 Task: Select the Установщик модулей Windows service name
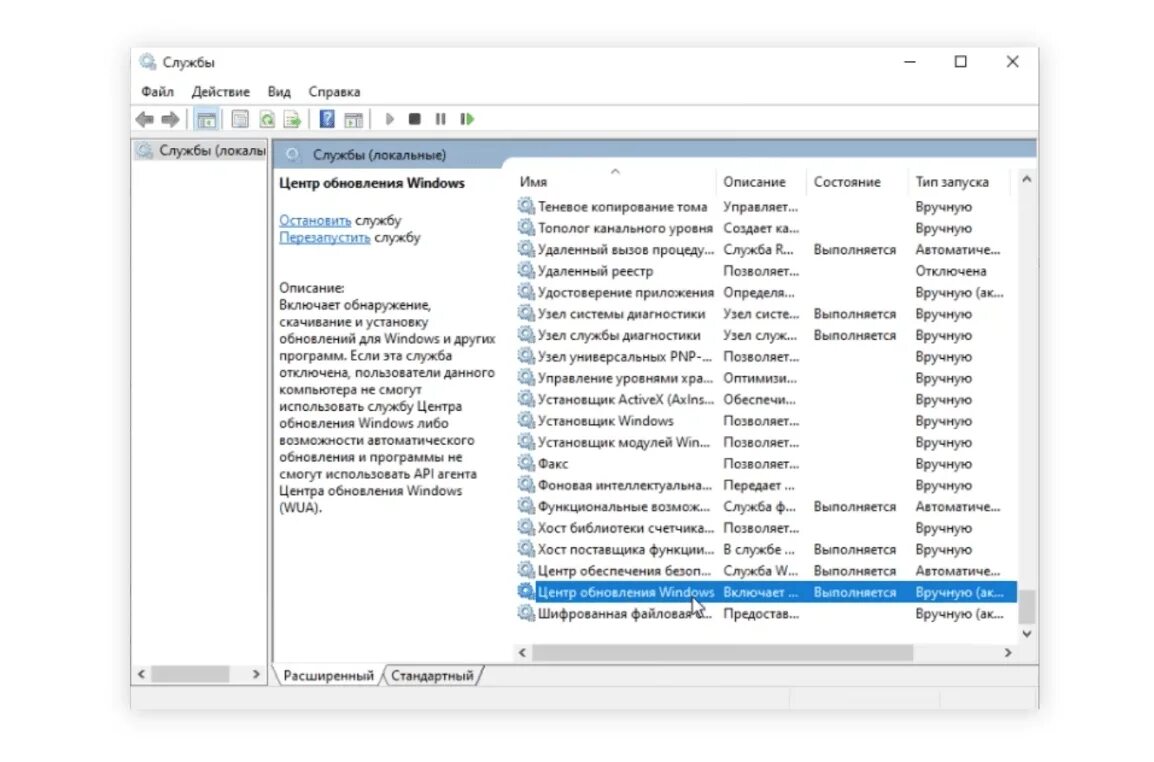623,442
